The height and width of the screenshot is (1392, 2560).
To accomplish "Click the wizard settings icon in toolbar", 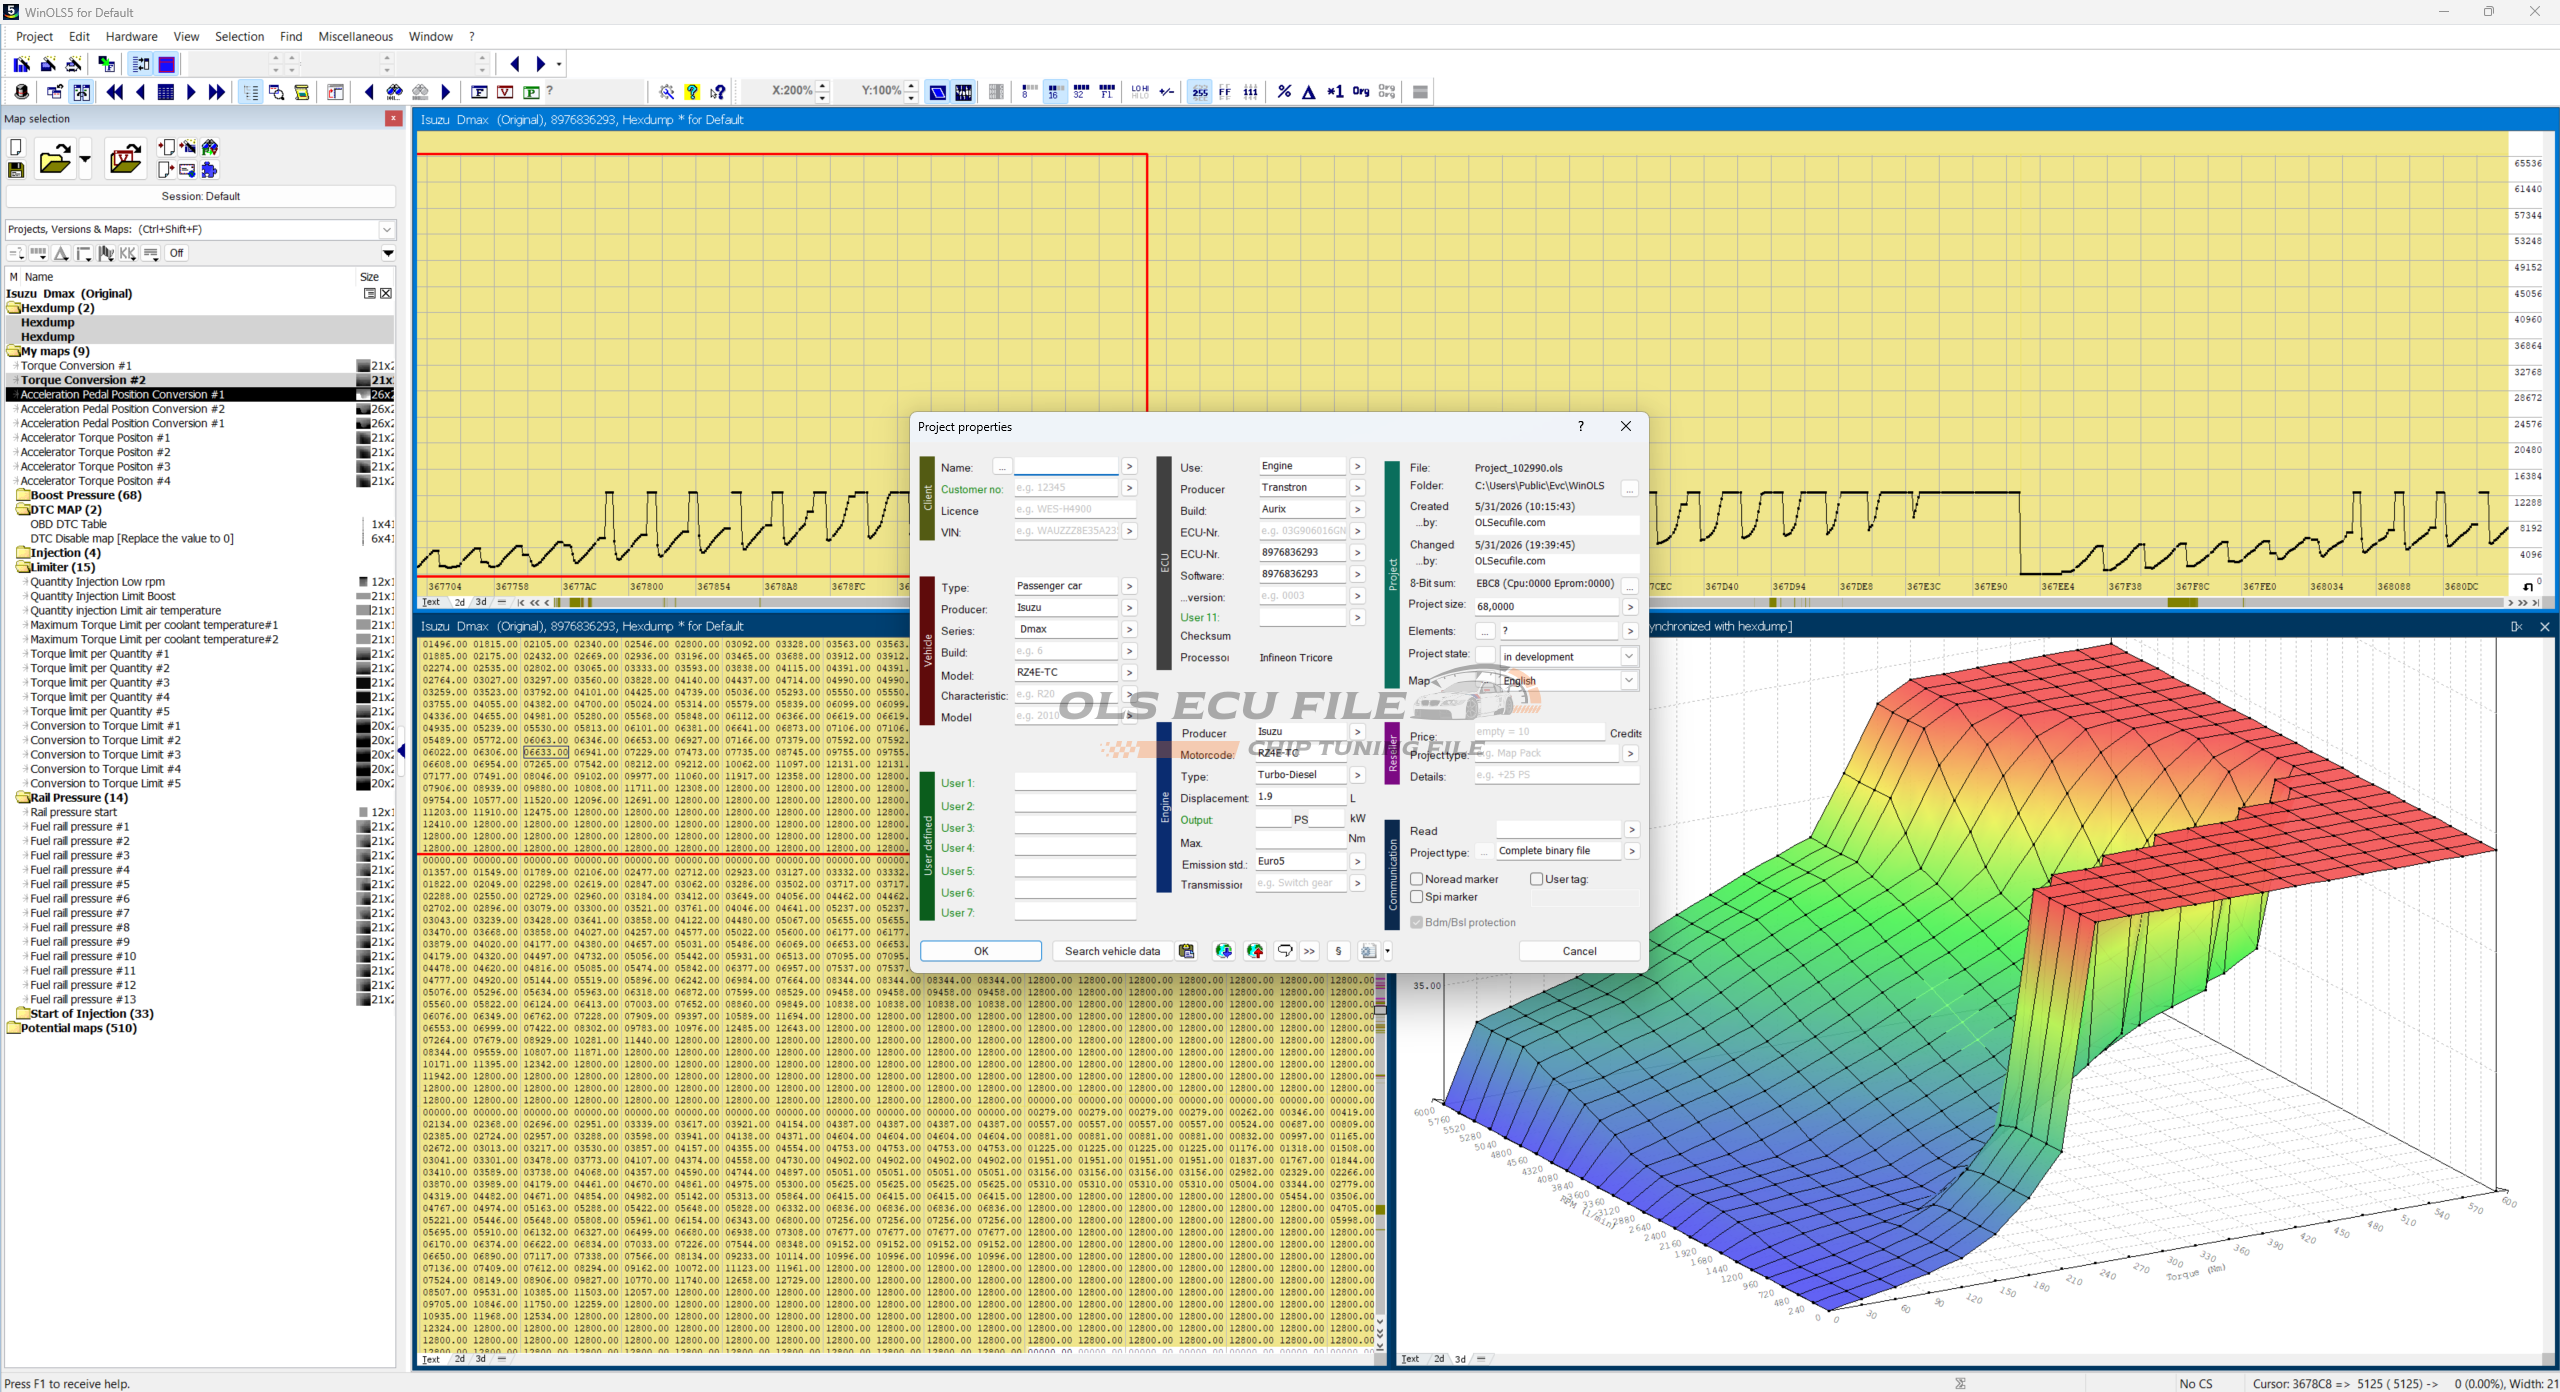I will pos(667,92).
